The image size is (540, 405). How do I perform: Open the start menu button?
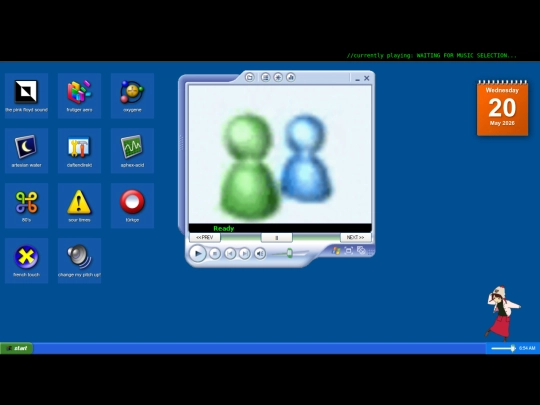pos(17,348)
